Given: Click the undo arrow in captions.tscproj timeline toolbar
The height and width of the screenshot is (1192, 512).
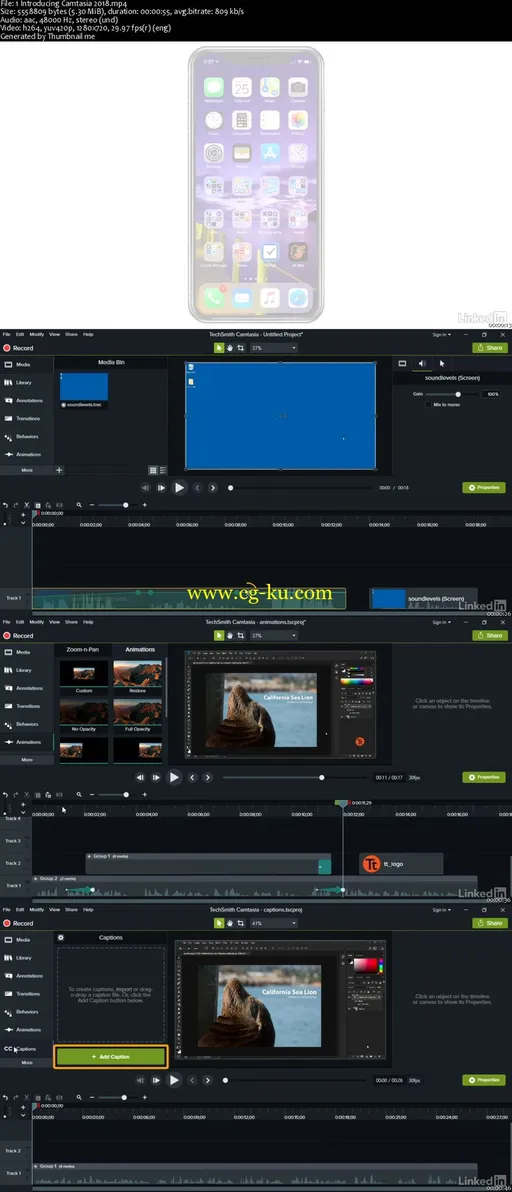Looking at the screenshot, I should pos(5,1097).
